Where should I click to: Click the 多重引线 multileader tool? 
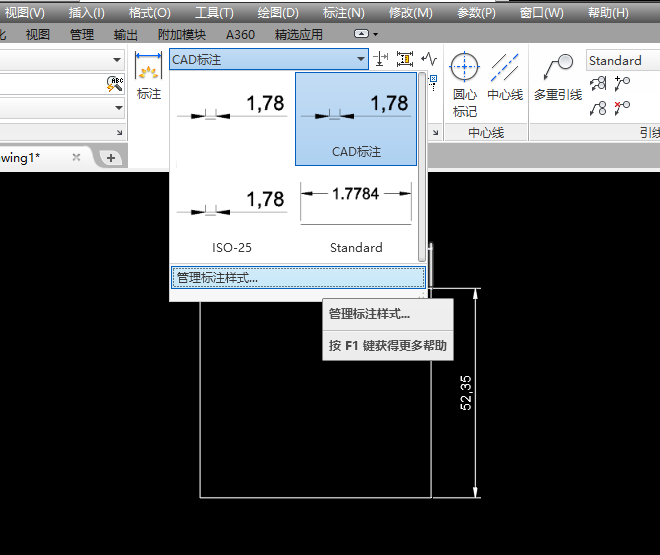(558, 77)
